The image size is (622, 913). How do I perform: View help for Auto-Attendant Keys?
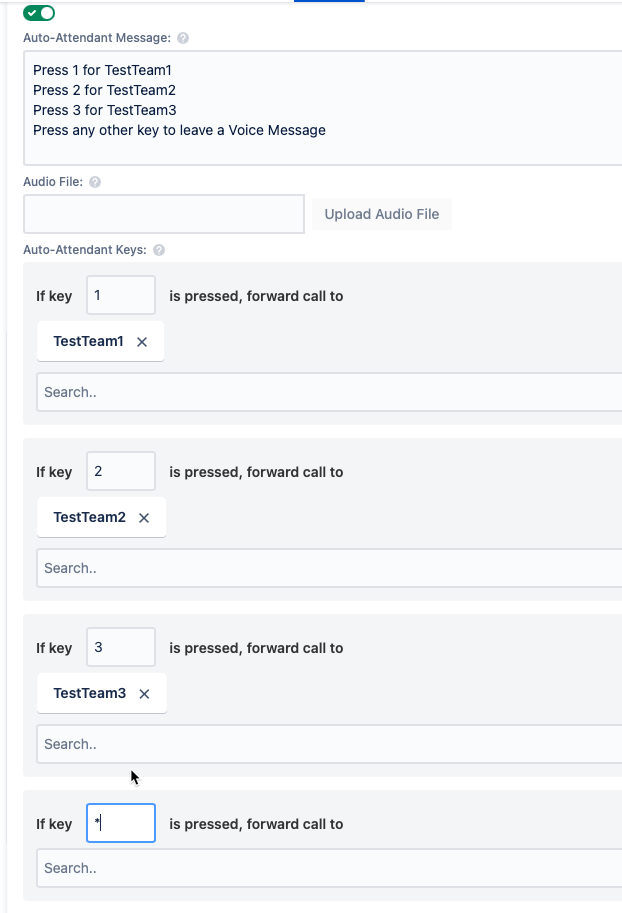tap(158, 250)
